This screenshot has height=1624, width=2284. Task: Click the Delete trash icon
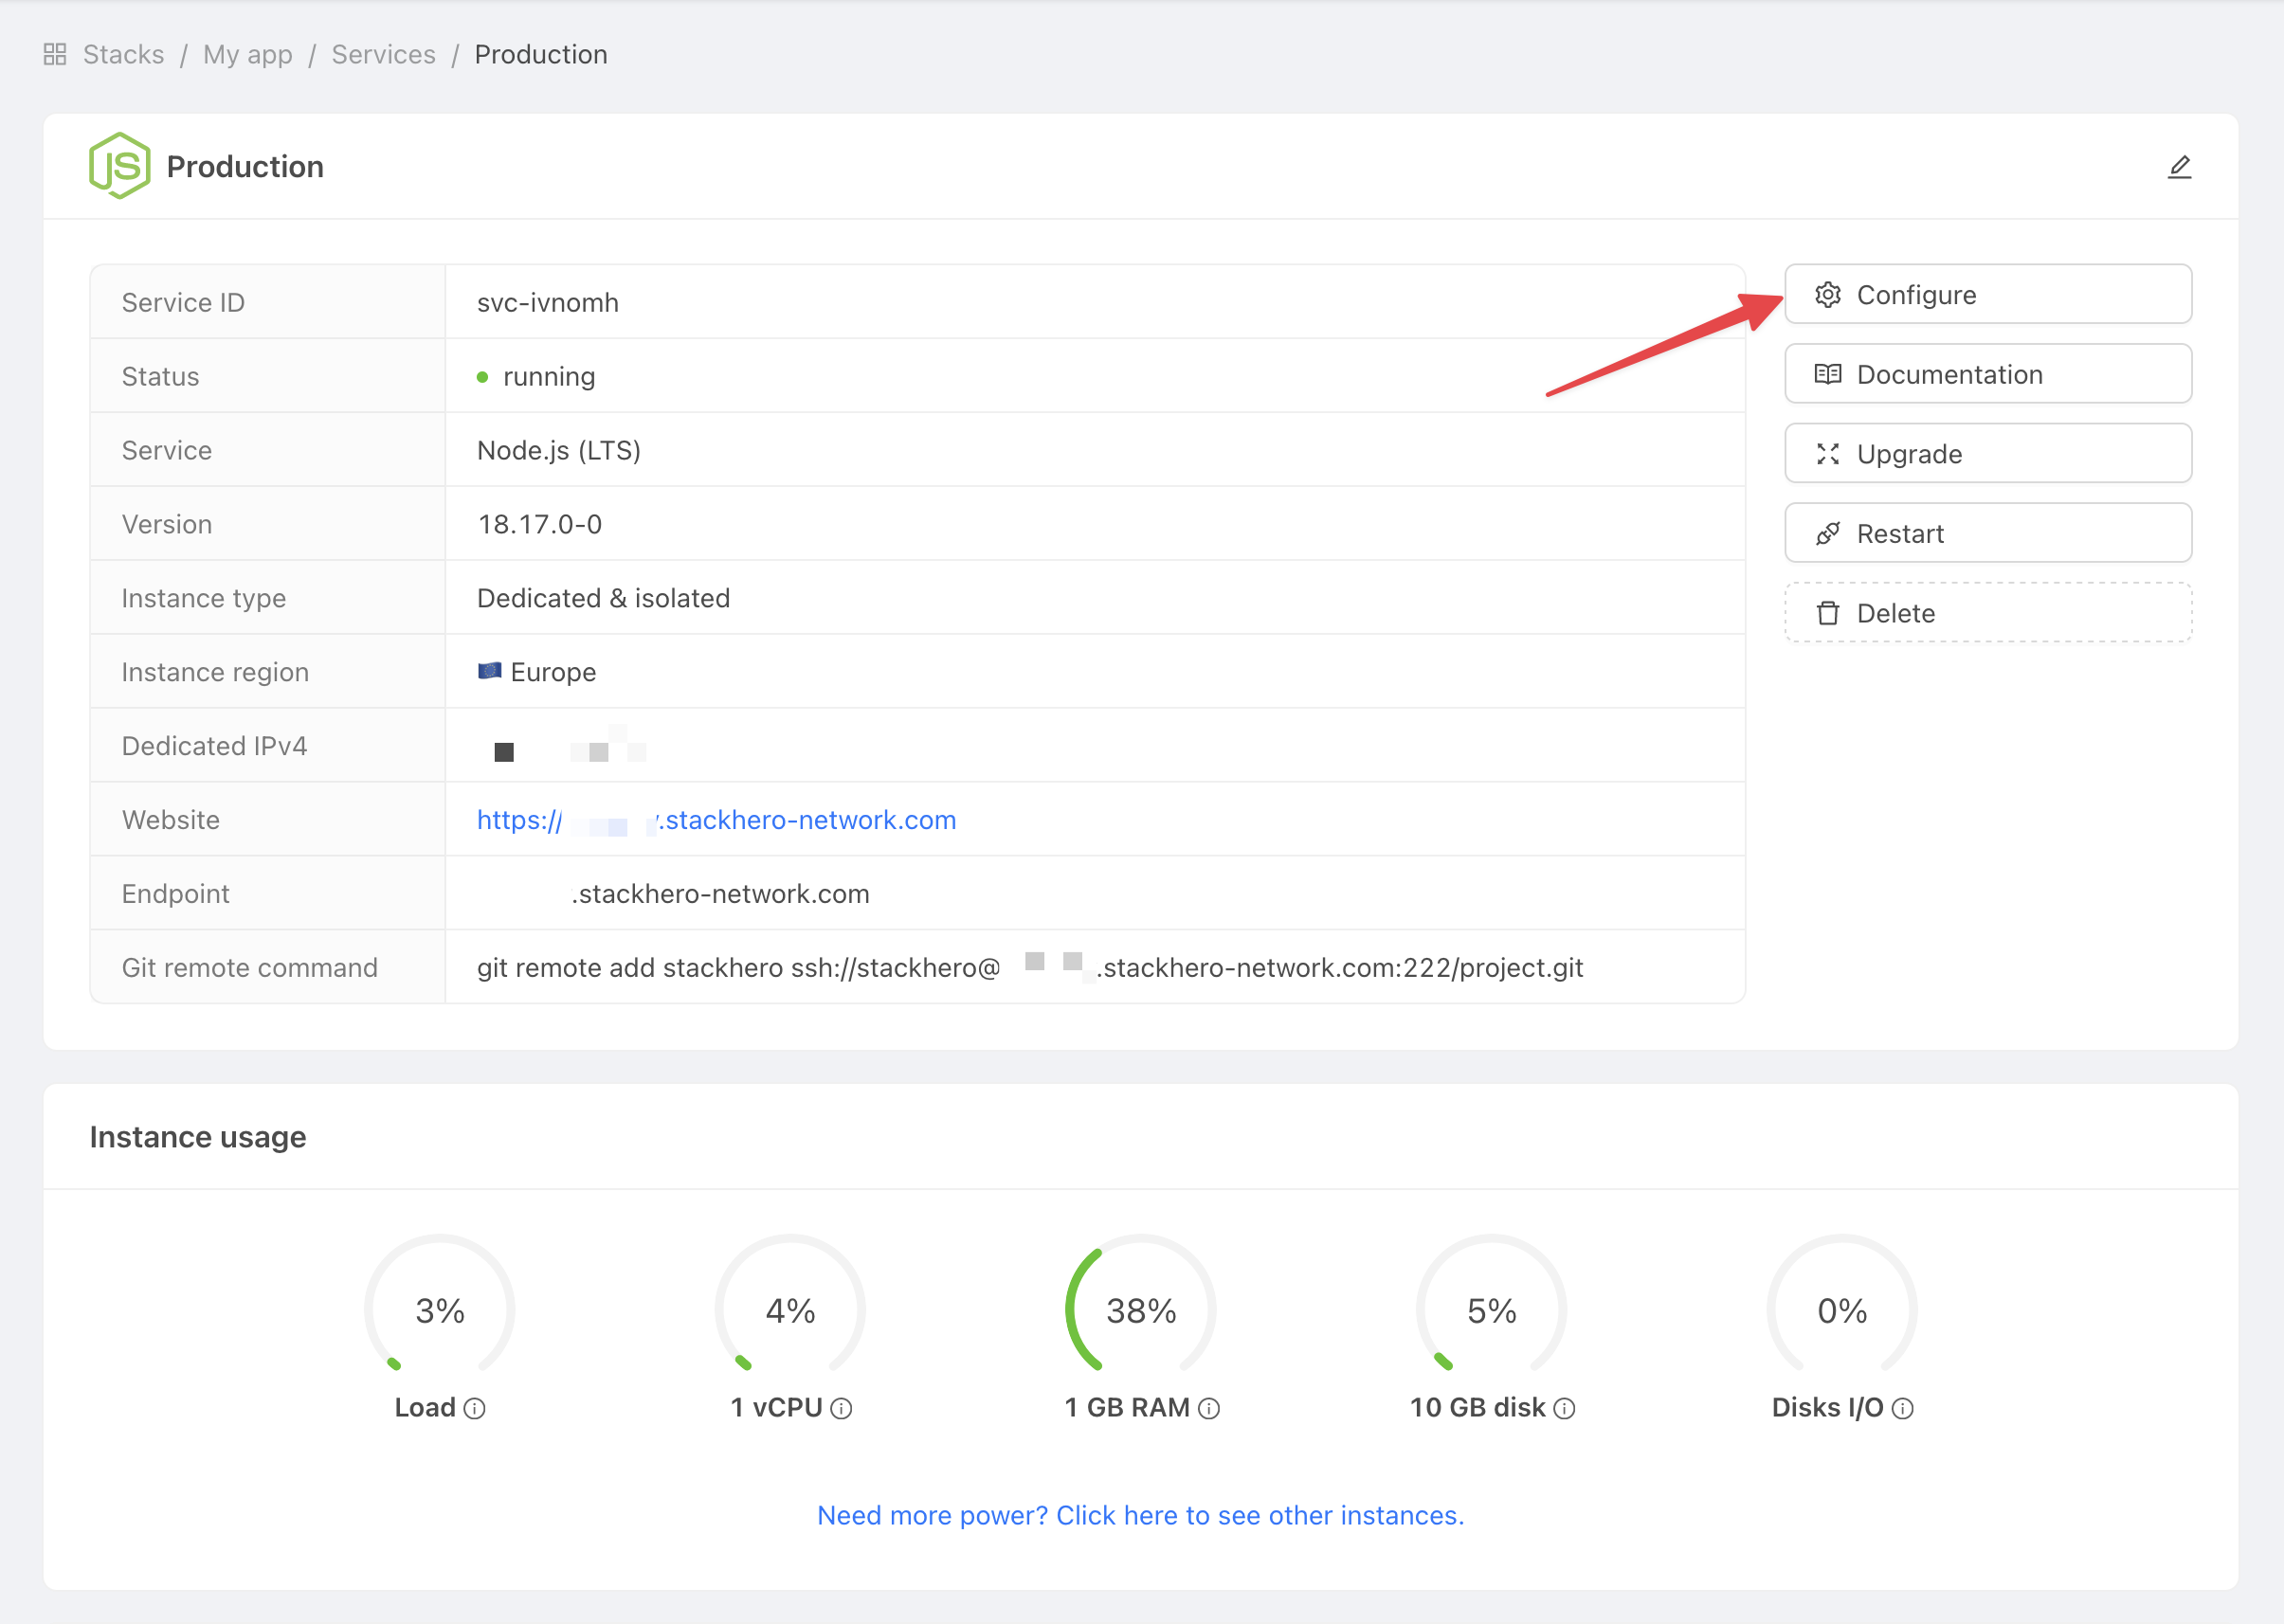(x=1828, y=612)
